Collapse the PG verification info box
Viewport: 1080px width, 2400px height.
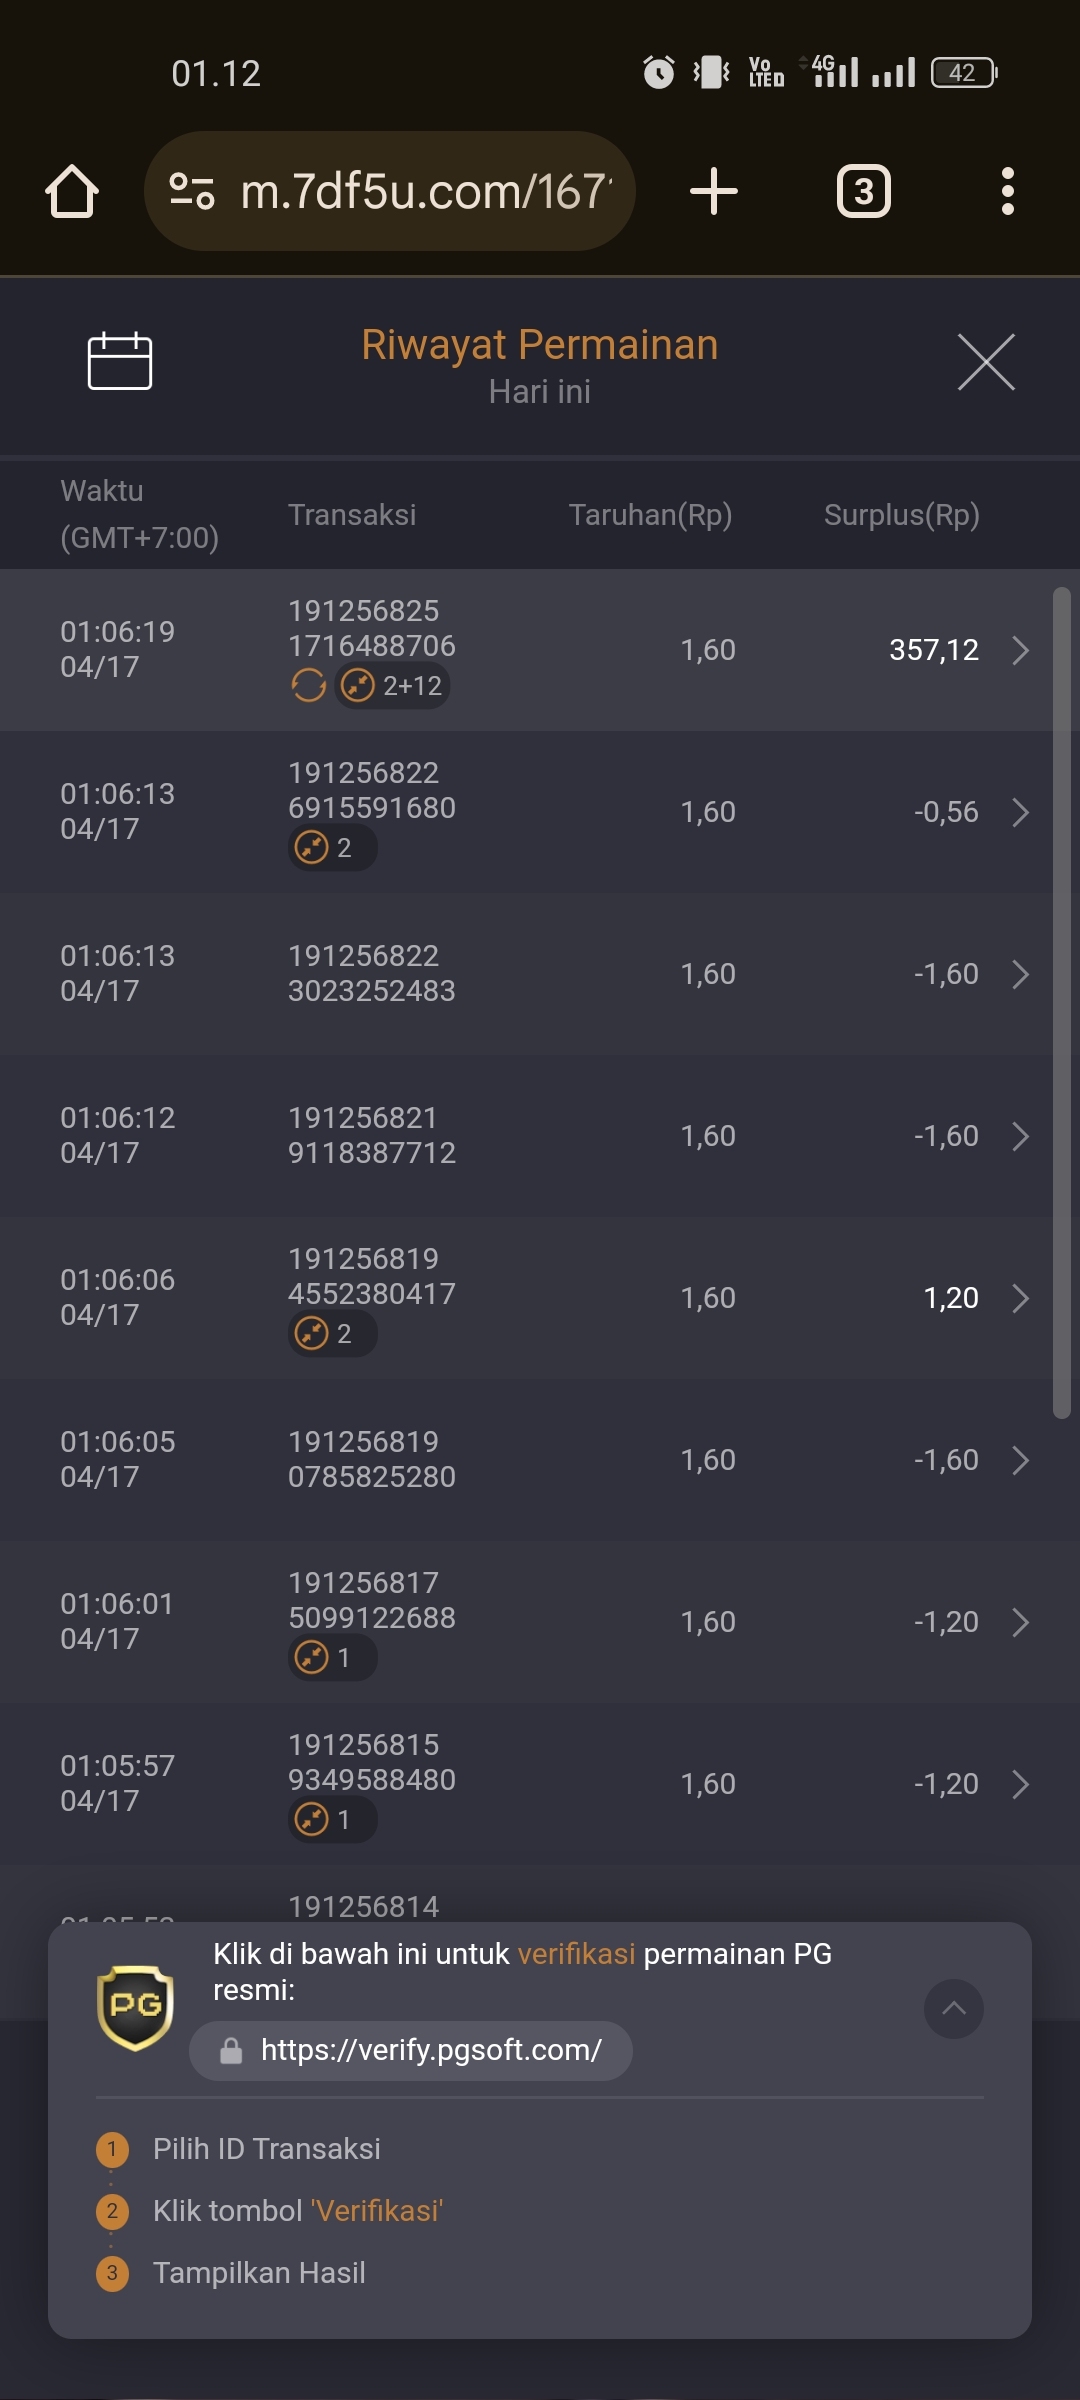[x=954, y=2008]
